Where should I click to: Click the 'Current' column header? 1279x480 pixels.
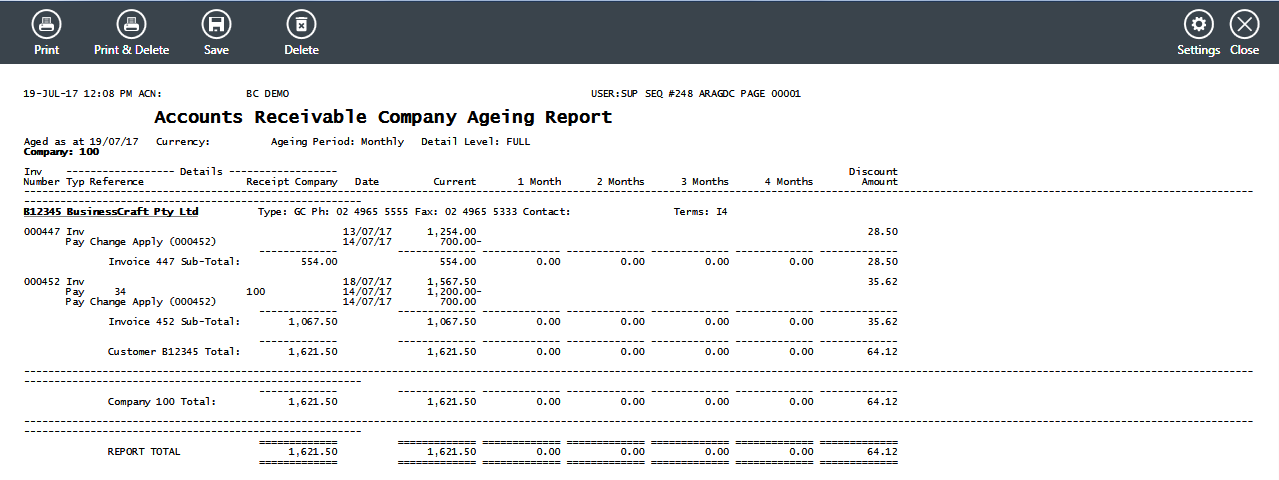455,182
